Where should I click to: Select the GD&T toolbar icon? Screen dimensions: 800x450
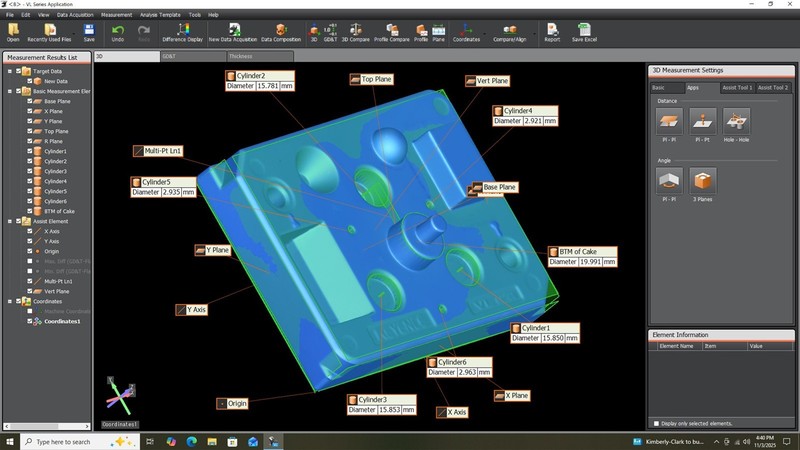pyautogui.click(x=330, y=33)
